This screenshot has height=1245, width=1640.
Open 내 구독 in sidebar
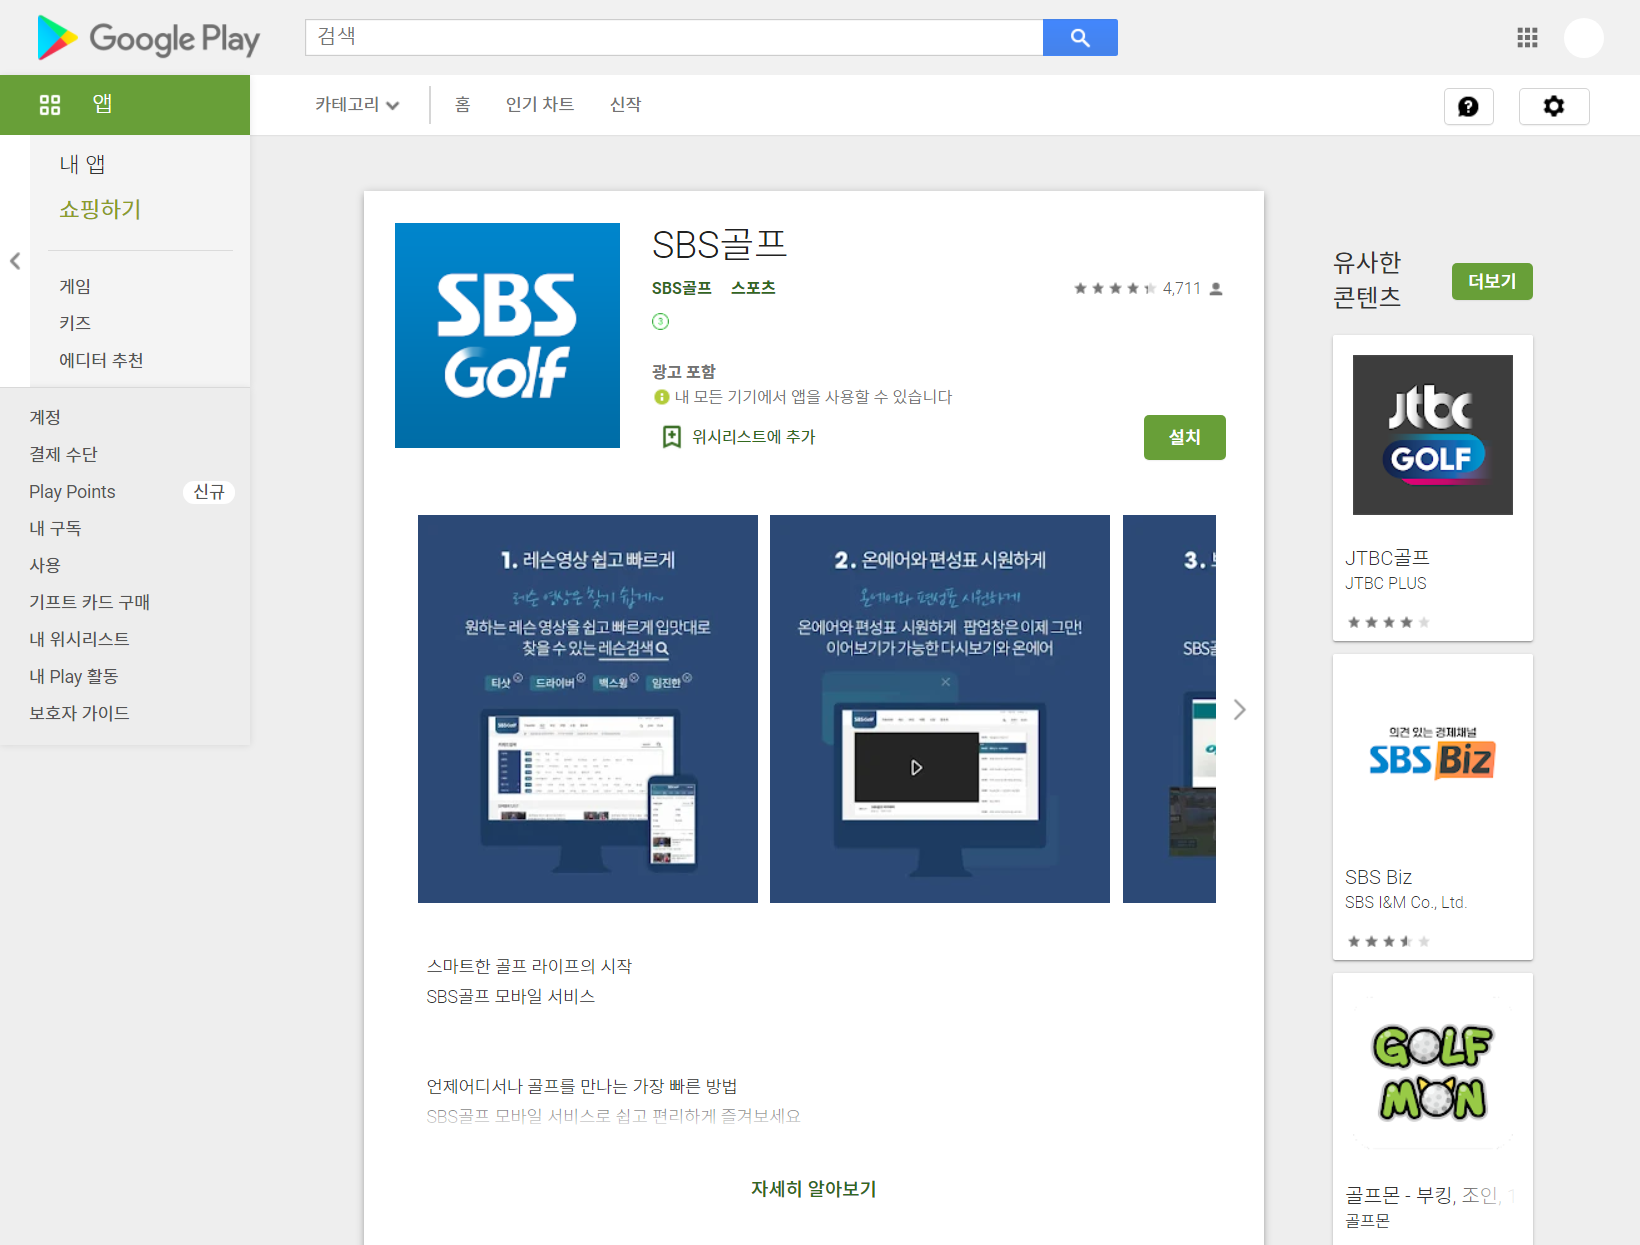coord(55,528)
